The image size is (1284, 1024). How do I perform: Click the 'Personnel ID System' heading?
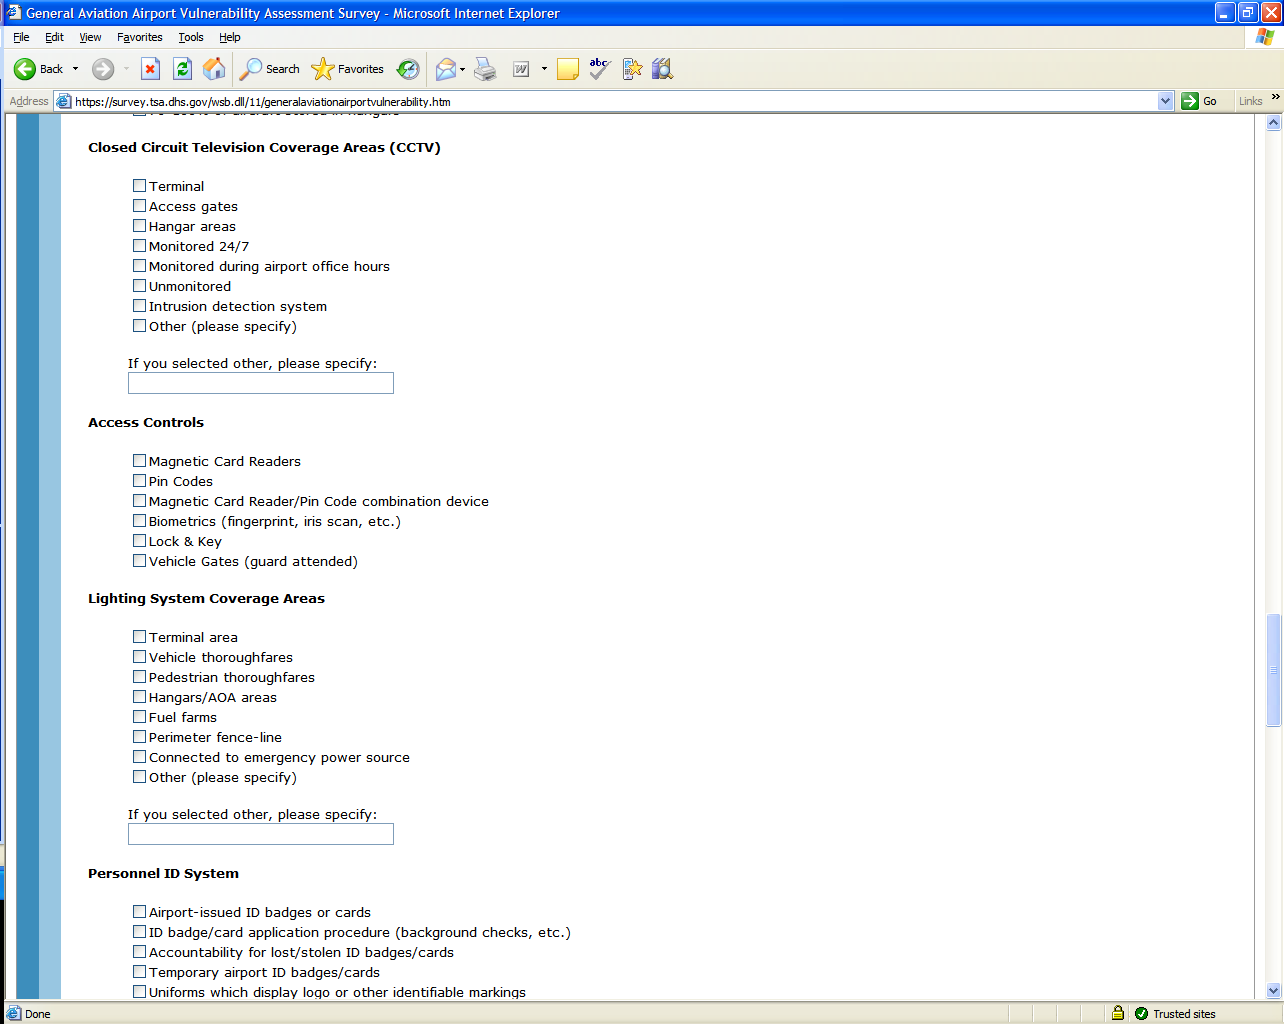(x=163, y=874)
